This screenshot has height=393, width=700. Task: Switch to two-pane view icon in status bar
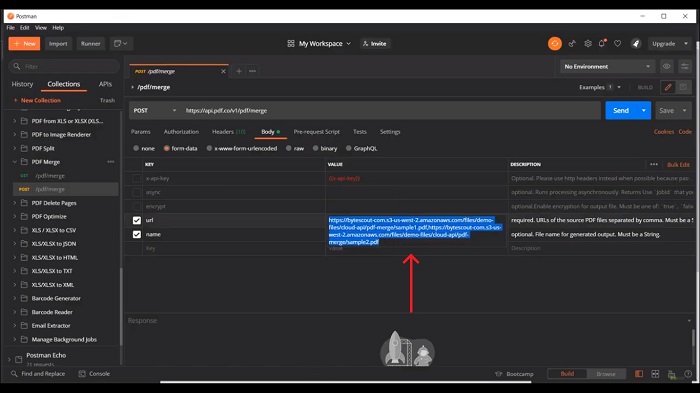[x=655, y=374]
